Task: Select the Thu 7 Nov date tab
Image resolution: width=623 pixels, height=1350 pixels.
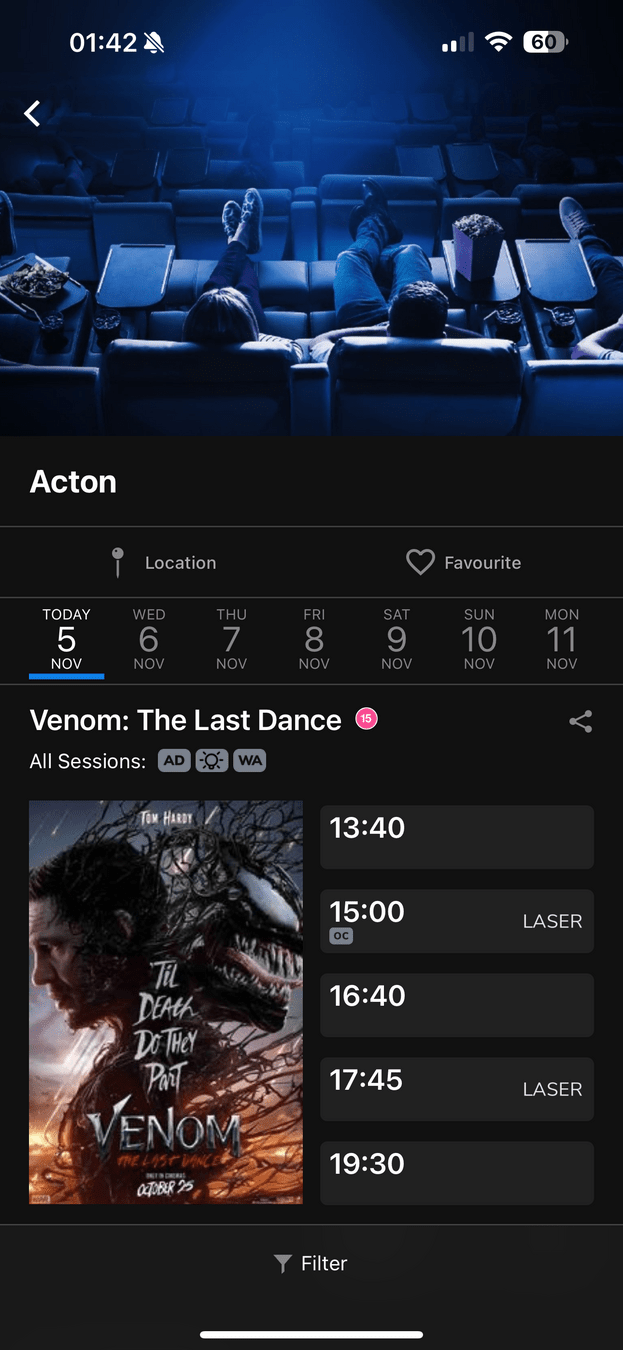Action: pos(231,639)
